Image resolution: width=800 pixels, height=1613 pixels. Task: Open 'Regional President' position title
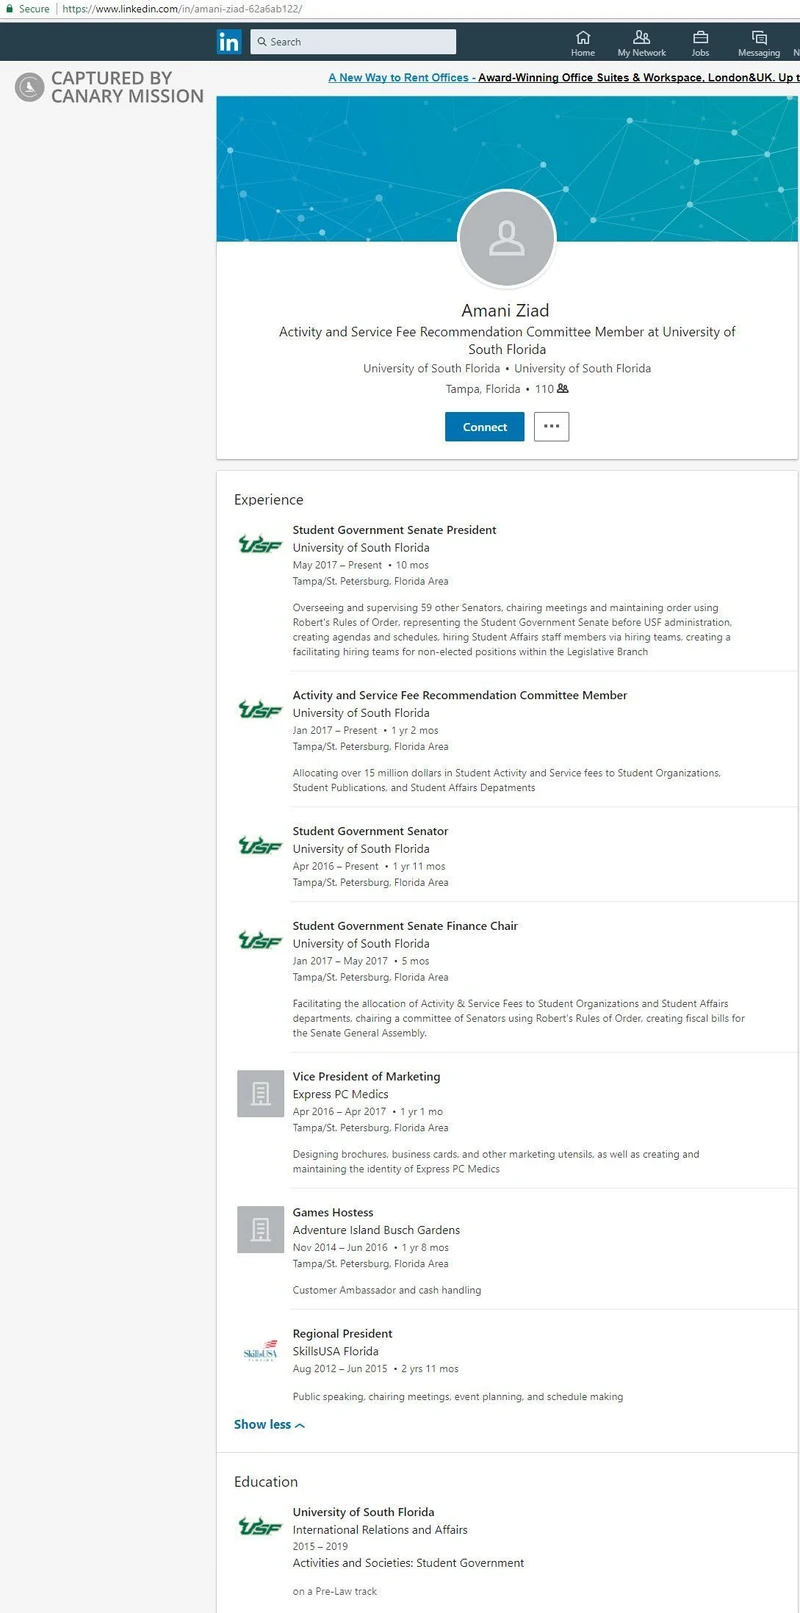(342, 1334)
